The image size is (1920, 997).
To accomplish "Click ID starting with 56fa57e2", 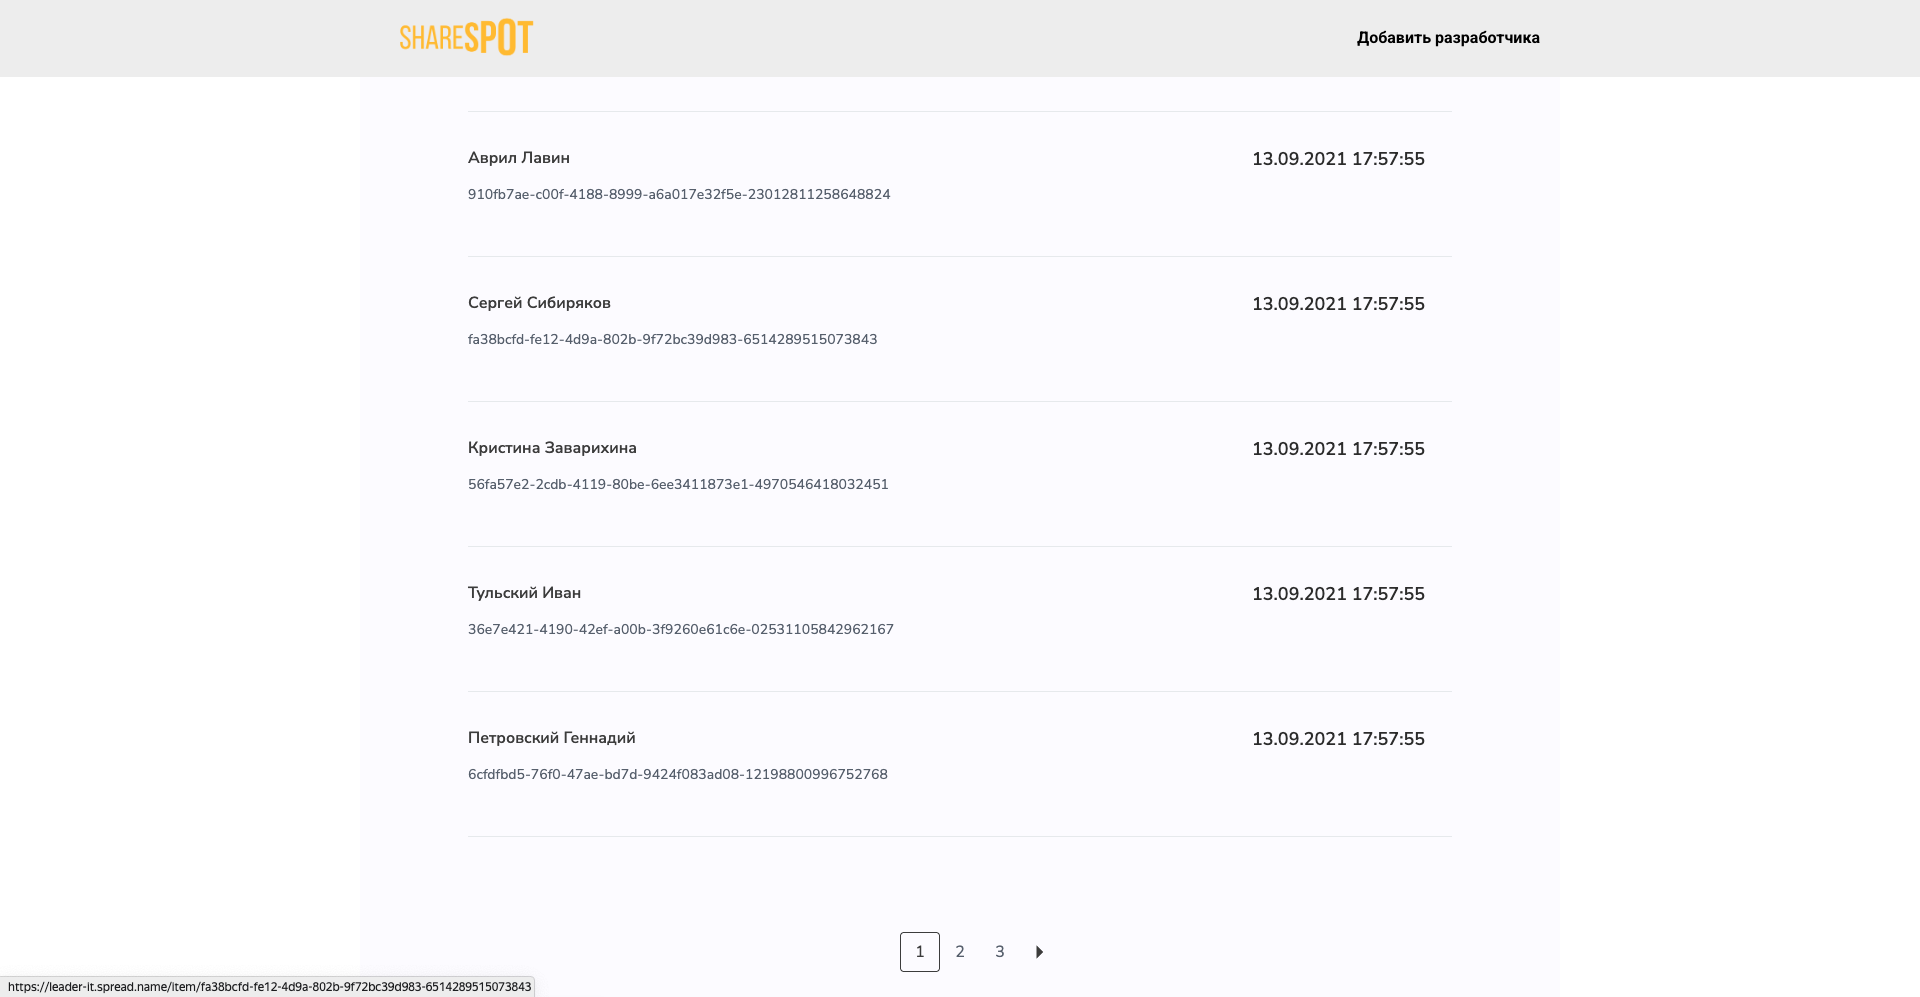I will [678, 485].
